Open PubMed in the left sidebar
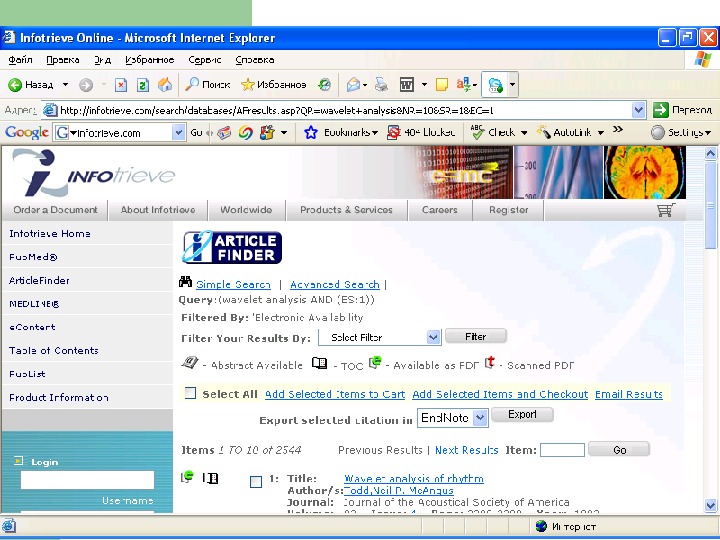The height and width of the screenshot is (540, 720). 33,257
